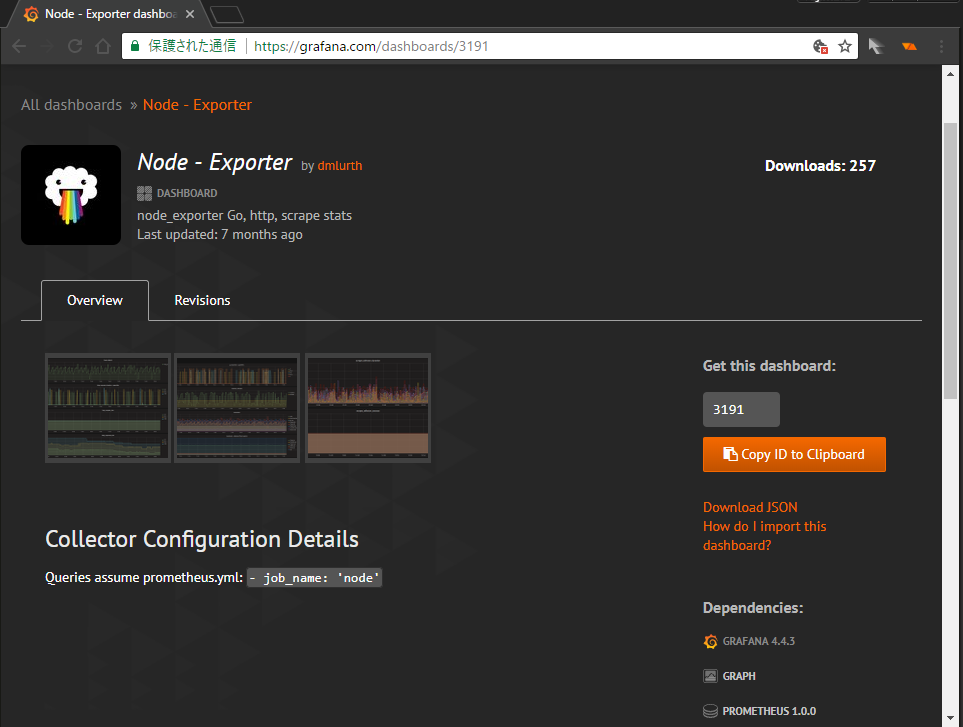
Task: Click the Dependencies: heading
Action: click(x=753, y=608)
